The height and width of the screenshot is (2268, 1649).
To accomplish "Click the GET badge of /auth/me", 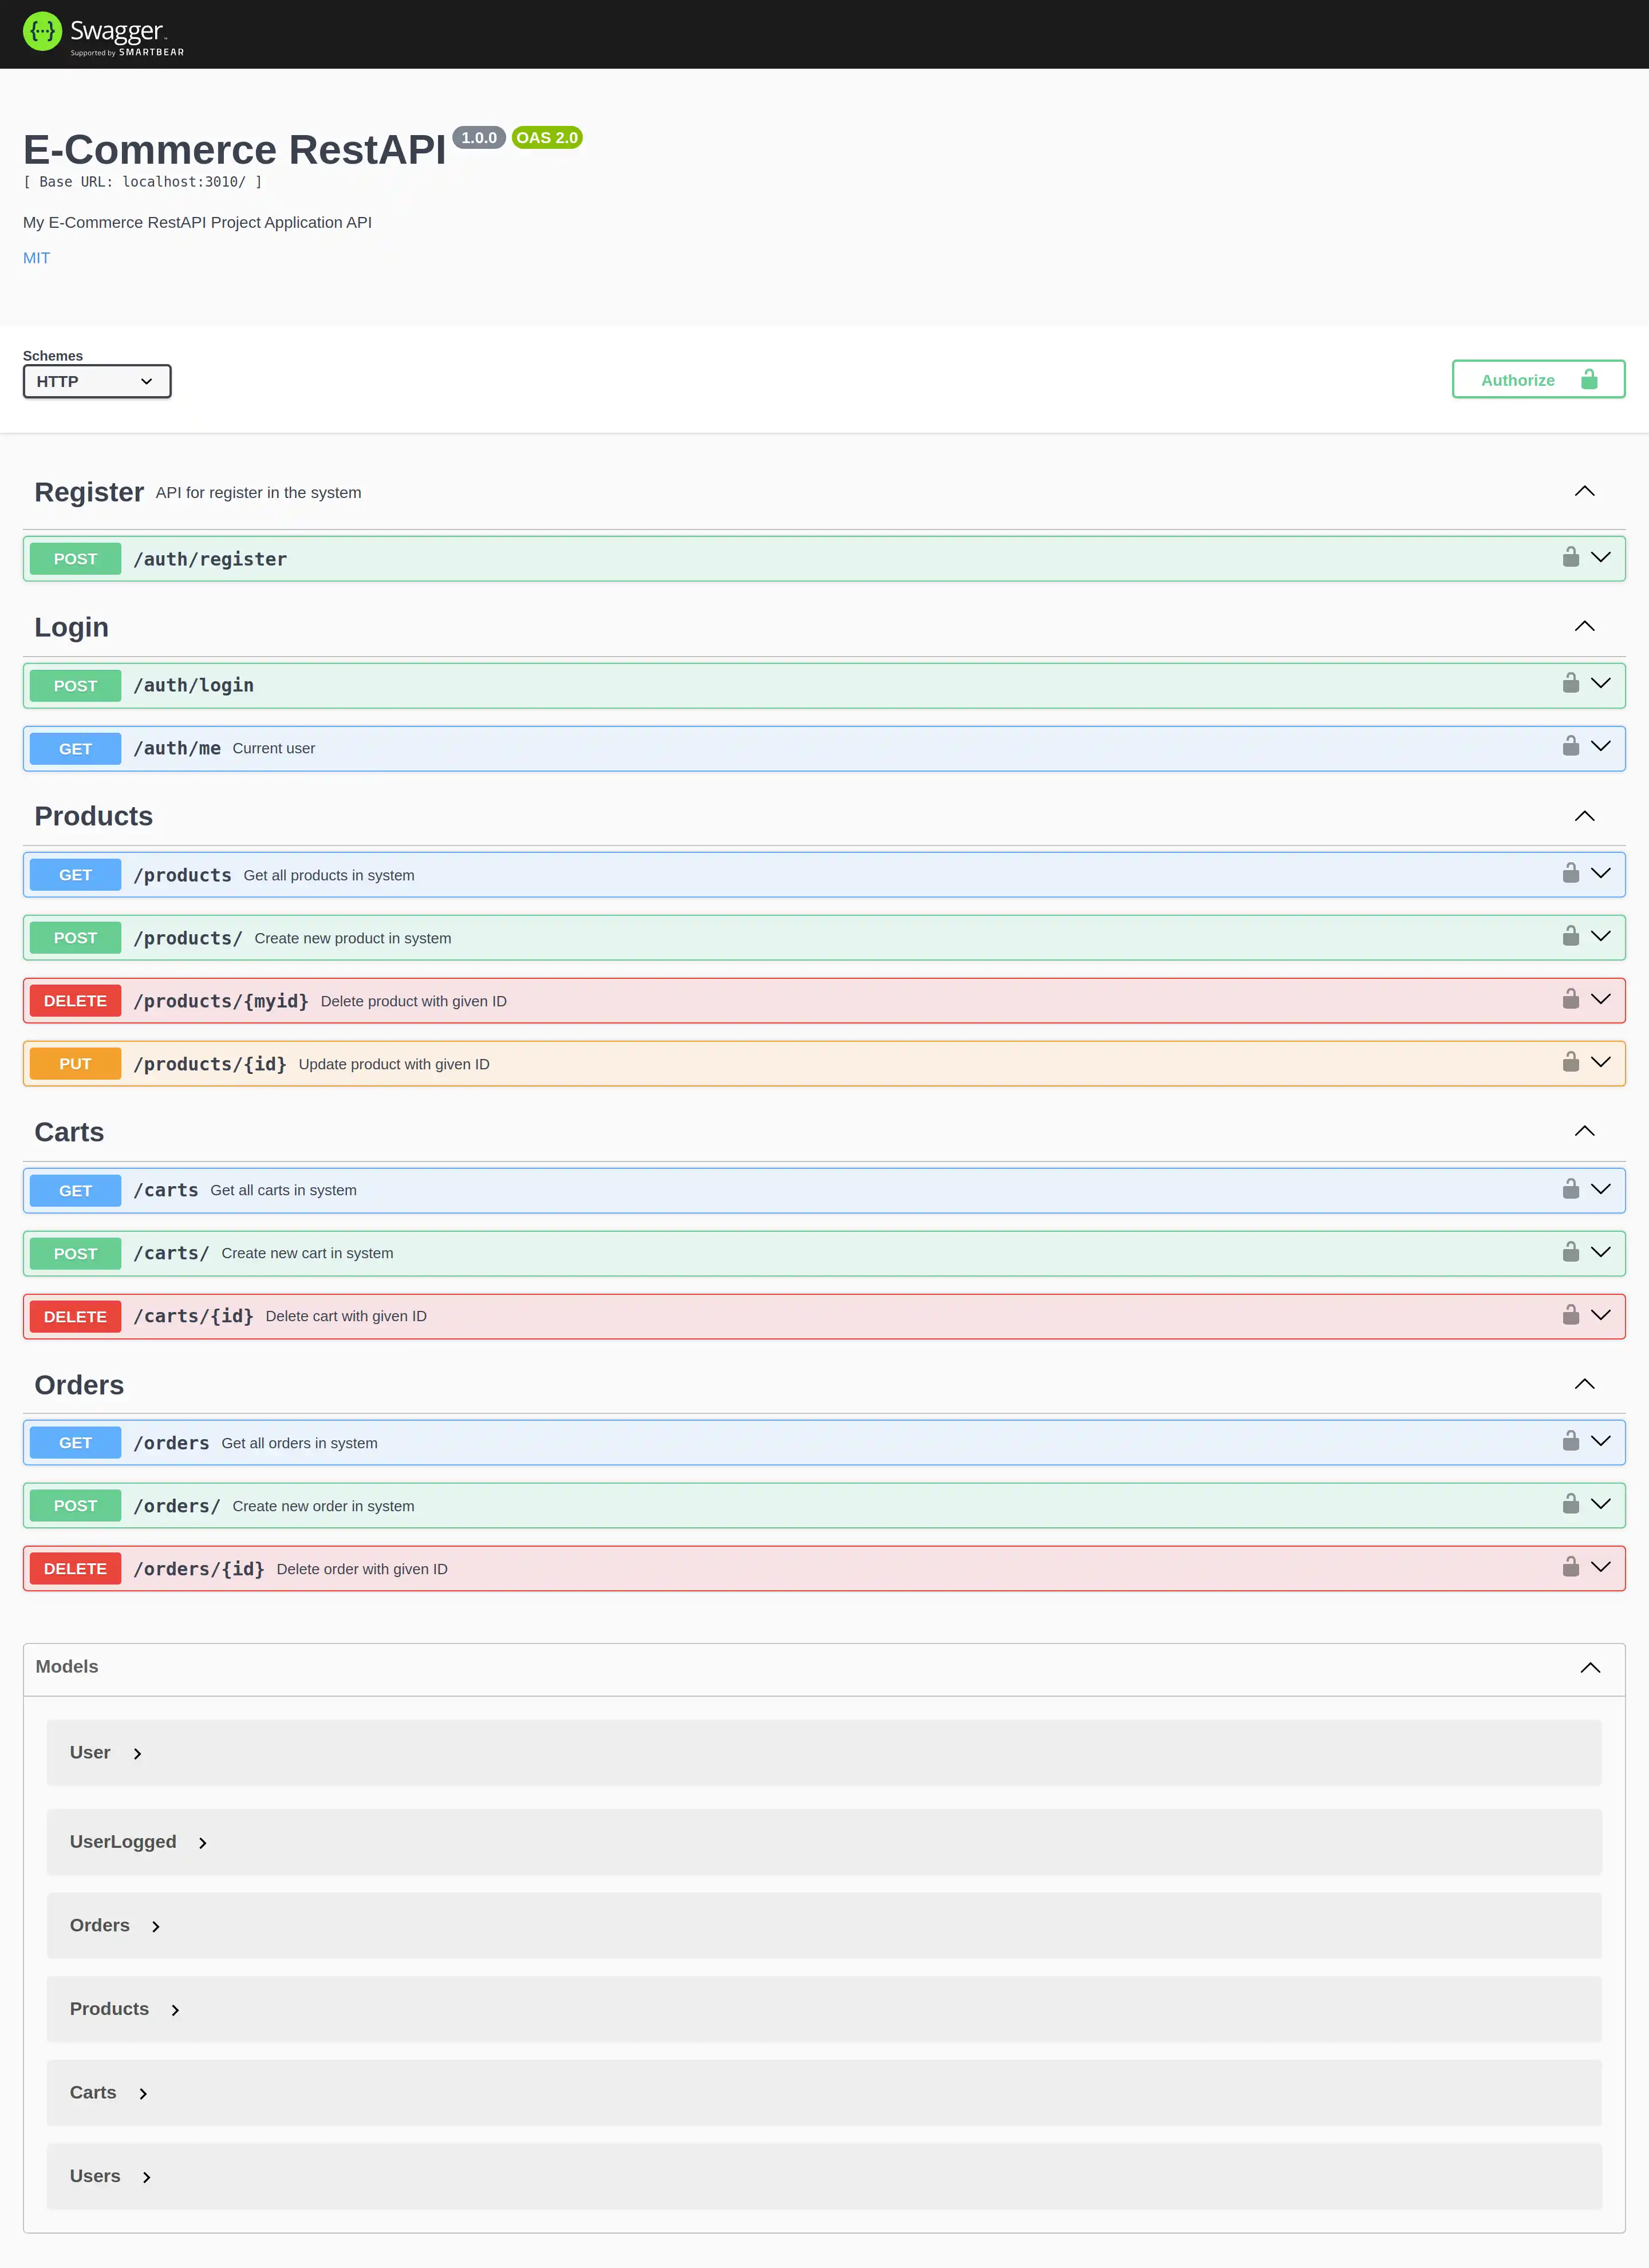I will pyautogui.click(x=75, y=749).
